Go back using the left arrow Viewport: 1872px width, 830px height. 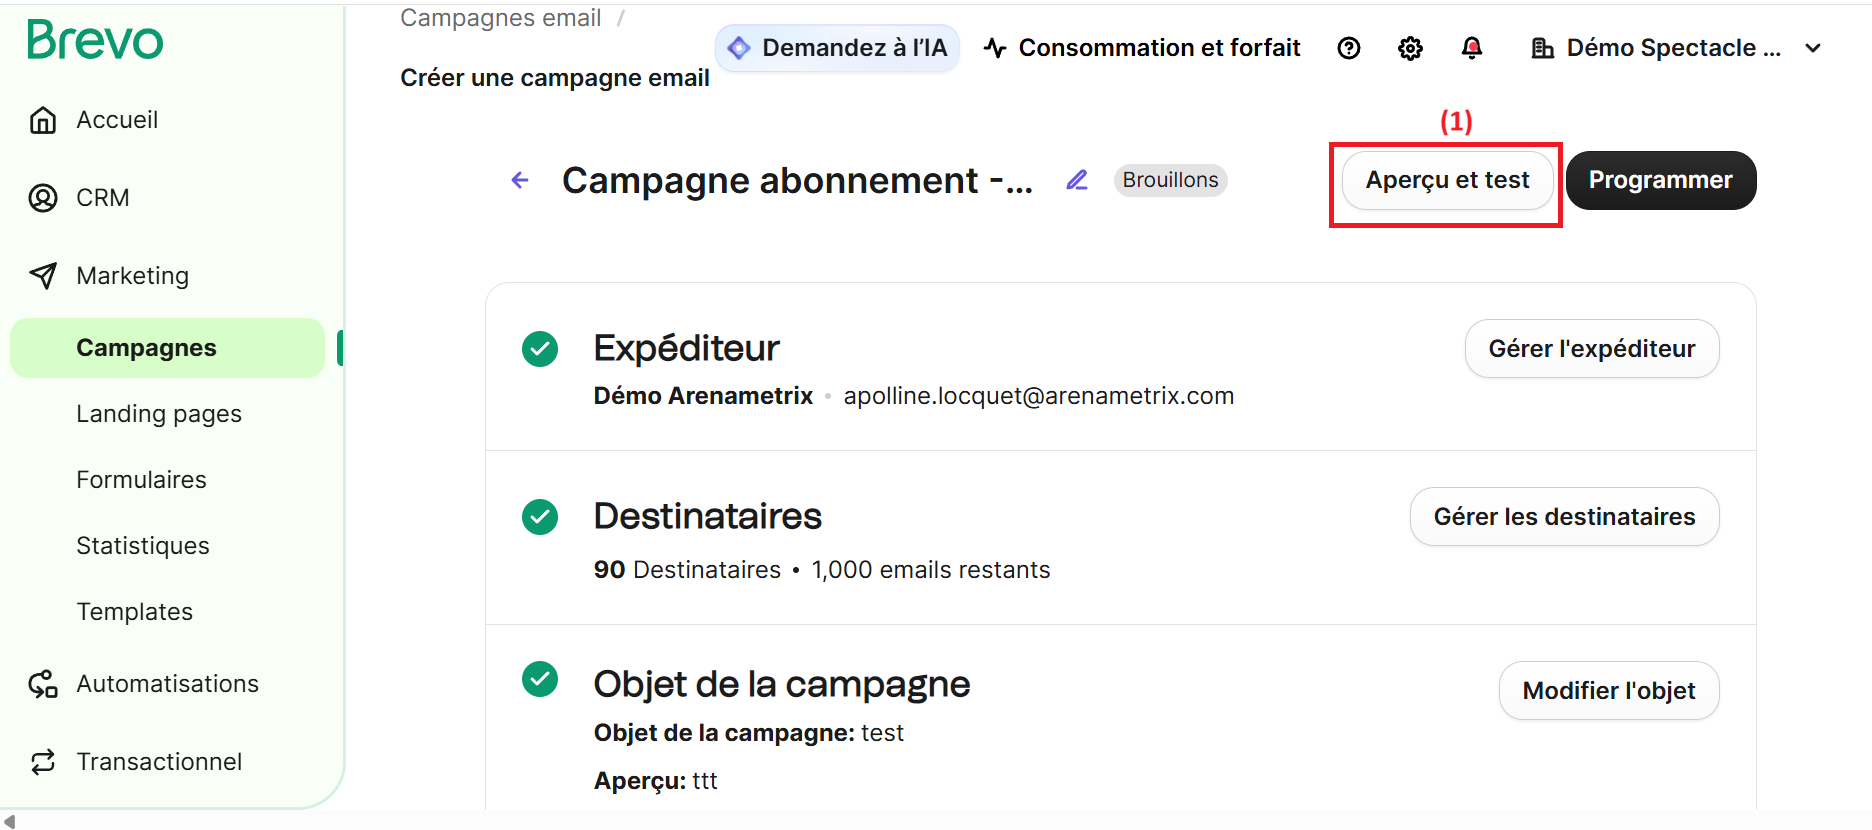[520, 180]
